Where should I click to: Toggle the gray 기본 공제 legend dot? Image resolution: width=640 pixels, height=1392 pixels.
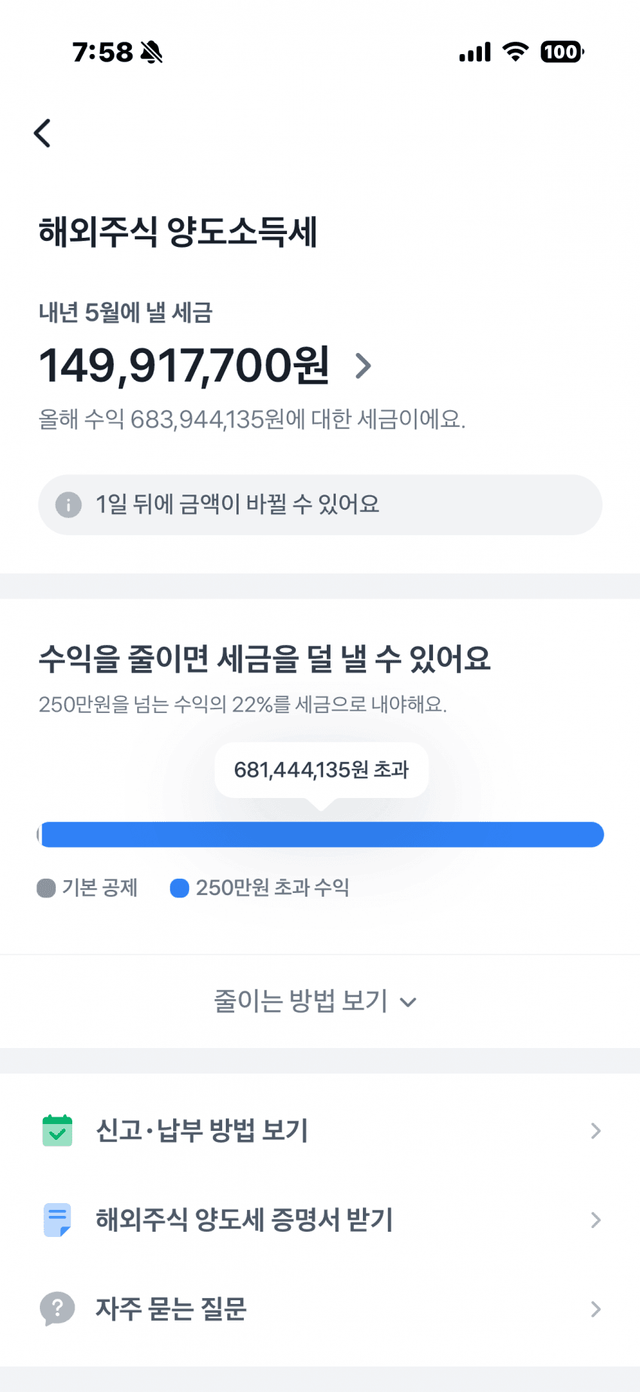point(46,888)
